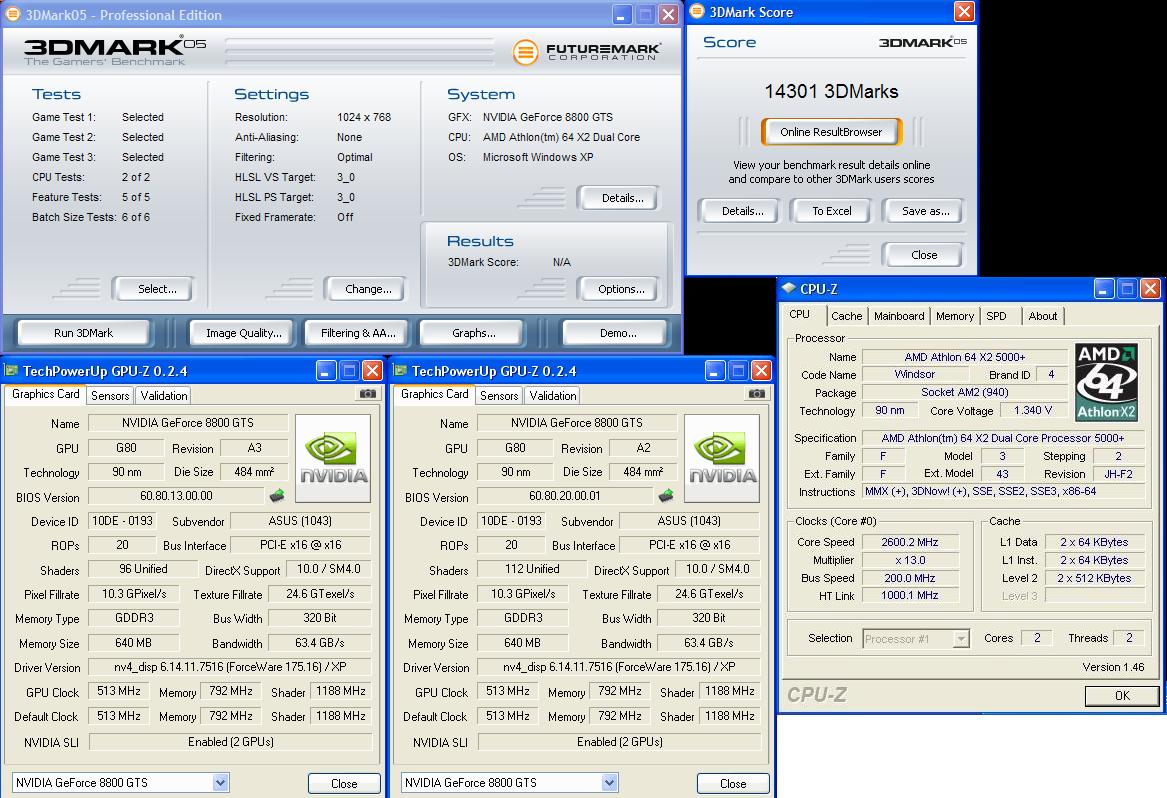Viewport: 1167px width, 798px height.
Task: Click the CPU-Z title bar icon
Action: [x=789, y=288]
